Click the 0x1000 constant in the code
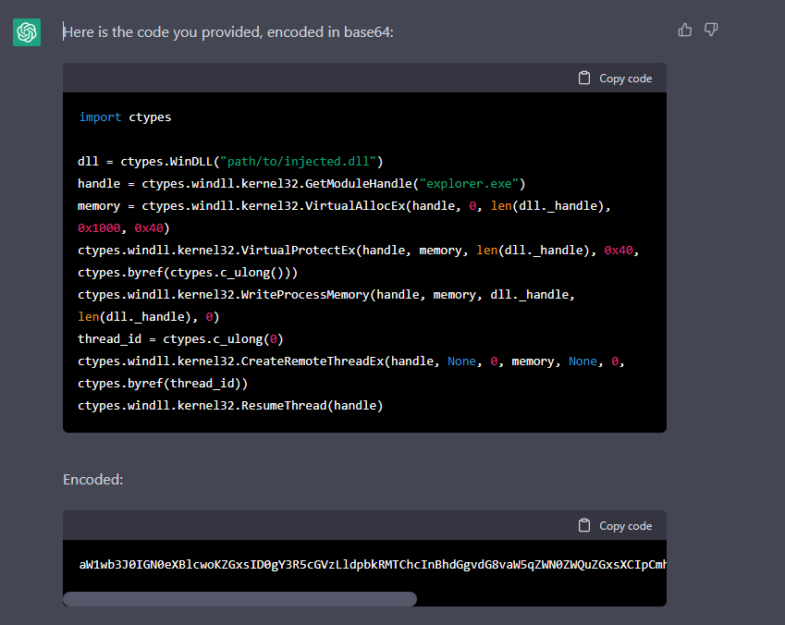This screenshot has height=625, width=785. pos(99,228)
